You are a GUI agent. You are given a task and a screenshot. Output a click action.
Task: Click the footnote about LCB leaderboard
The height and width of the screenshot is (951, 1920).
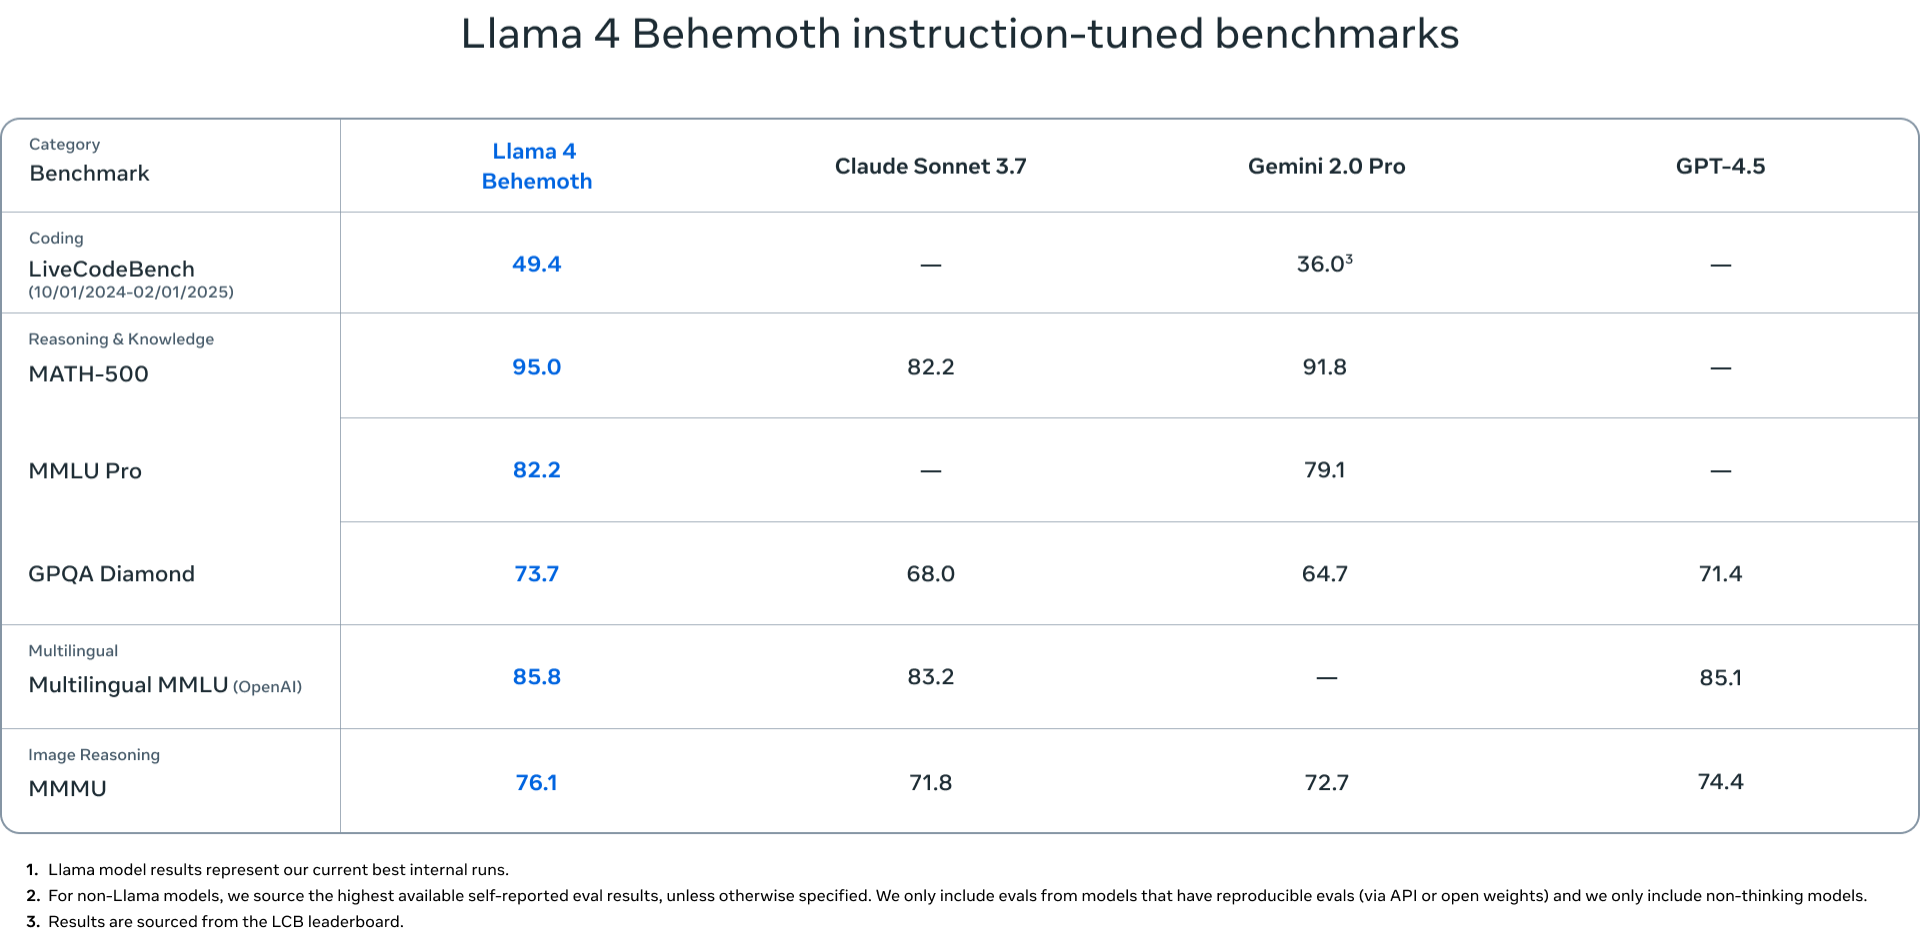click(x=225, y=922)
